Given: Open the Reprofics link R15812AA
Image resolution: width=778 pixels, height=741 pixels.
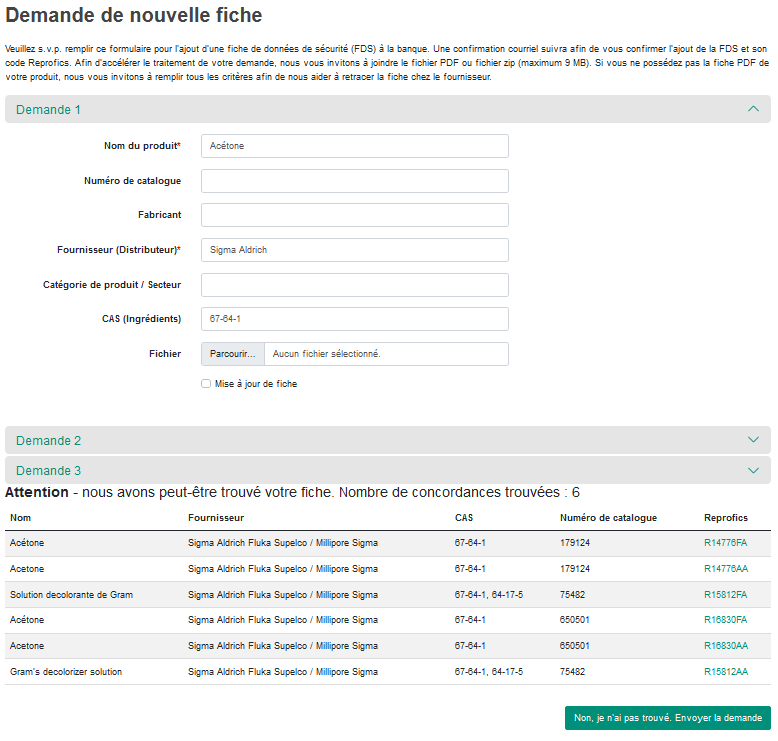Looking at the screenshot, I should (726, 672).
